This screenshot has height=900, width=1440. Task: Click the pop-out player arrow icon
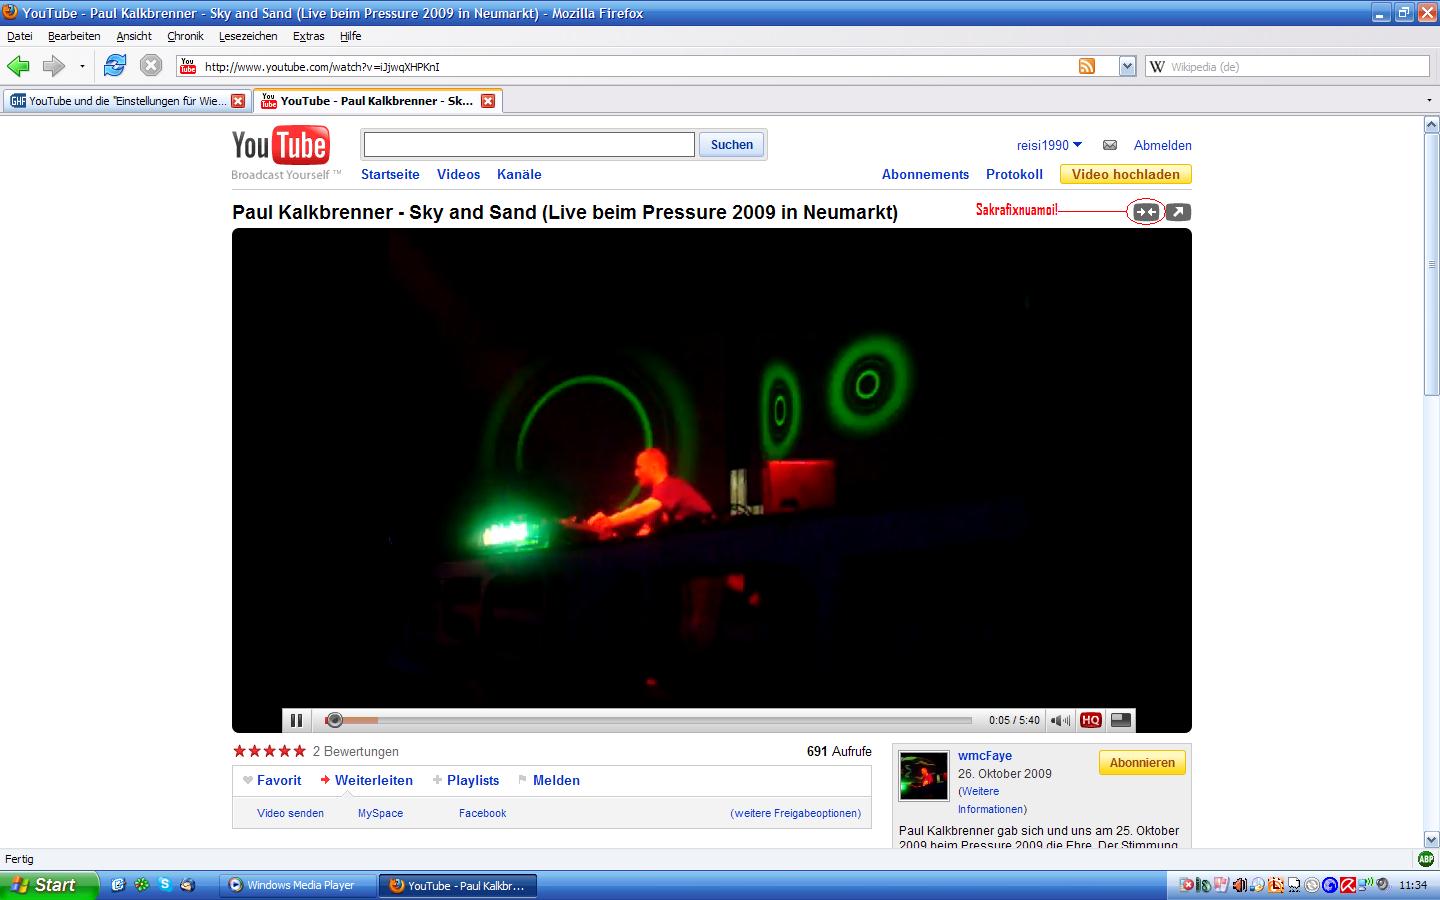(1179, 212)
